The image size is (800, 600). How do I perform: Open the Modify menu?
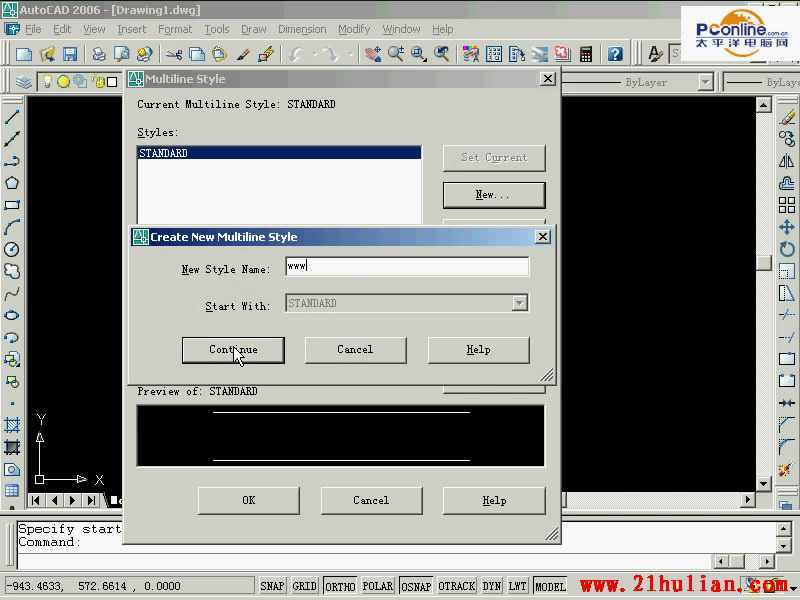click(354, 29)
